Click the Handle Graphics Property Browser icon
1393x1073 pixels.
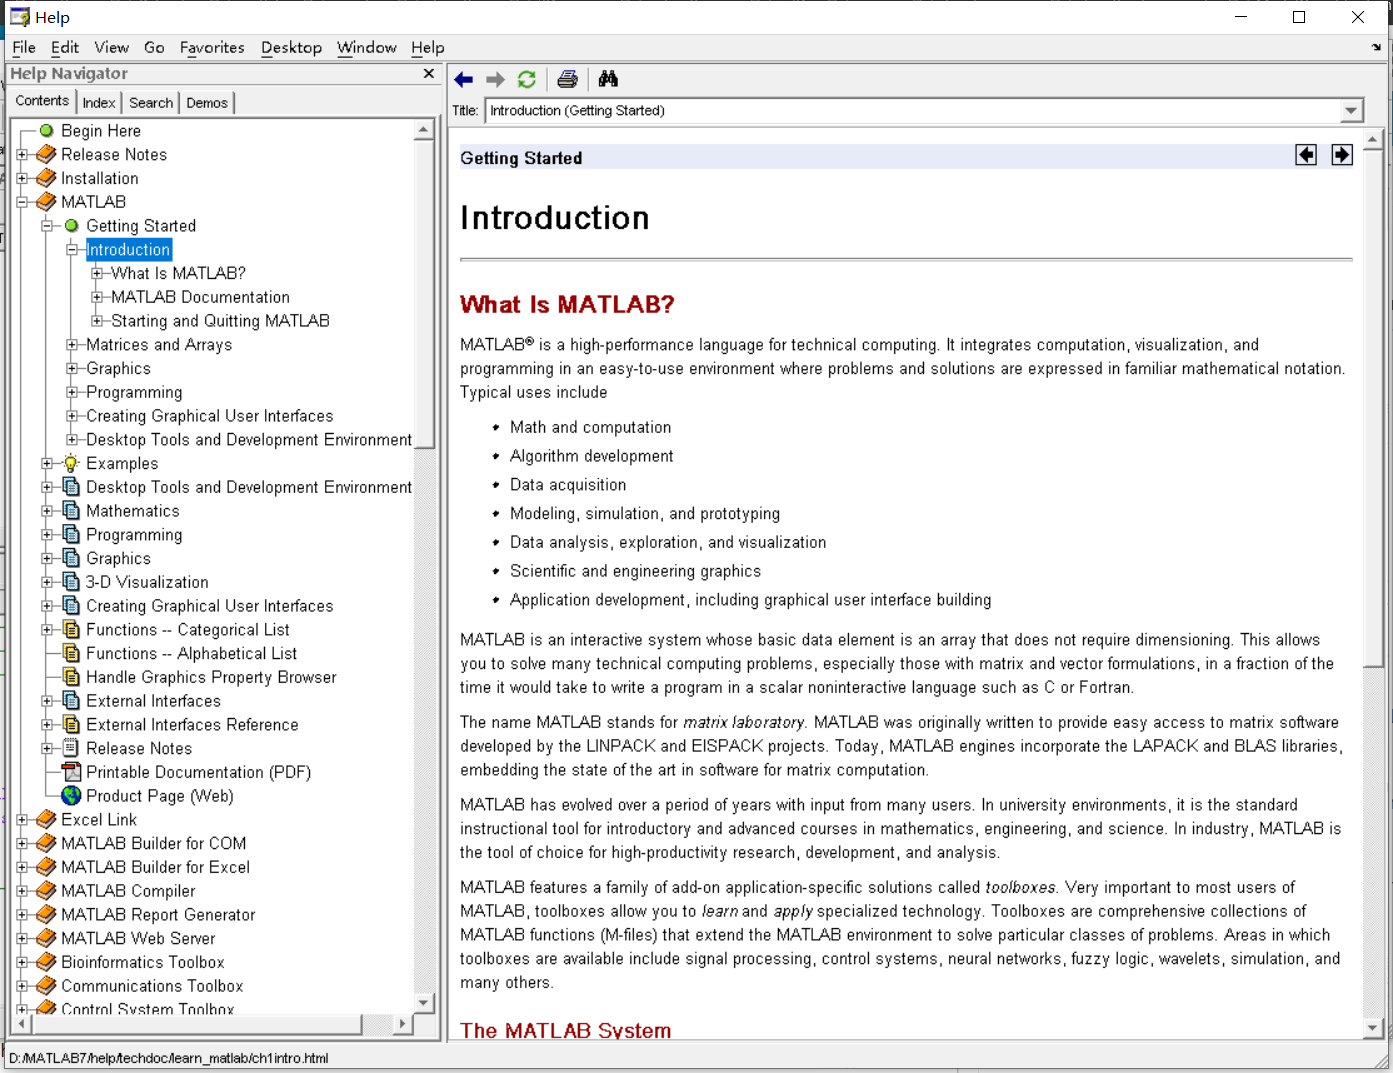[71, 677]
